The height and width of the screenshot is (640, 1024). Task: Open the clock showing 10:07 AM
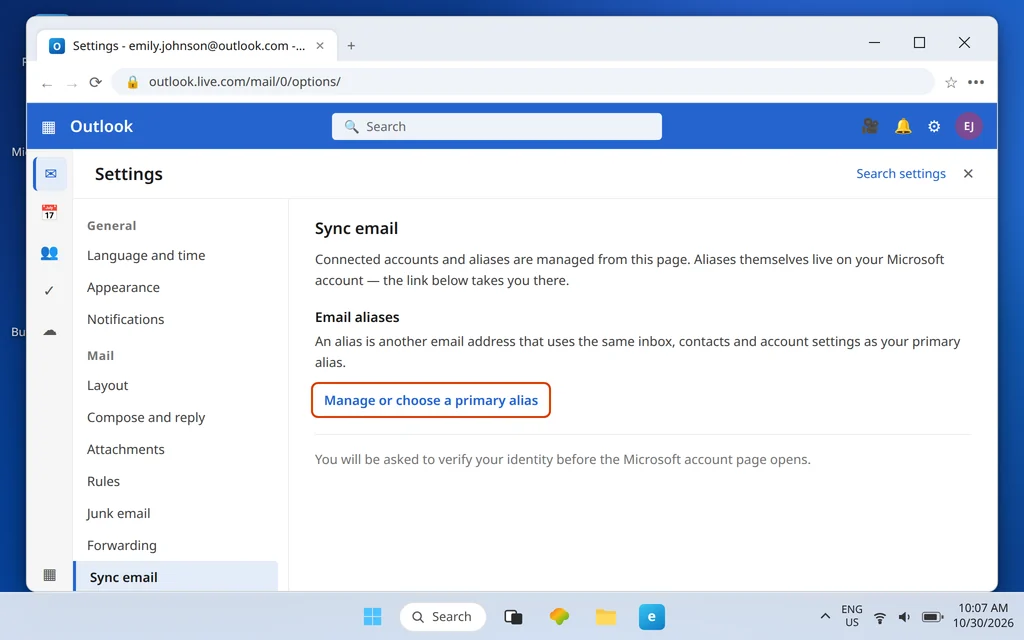coord(983,615)
